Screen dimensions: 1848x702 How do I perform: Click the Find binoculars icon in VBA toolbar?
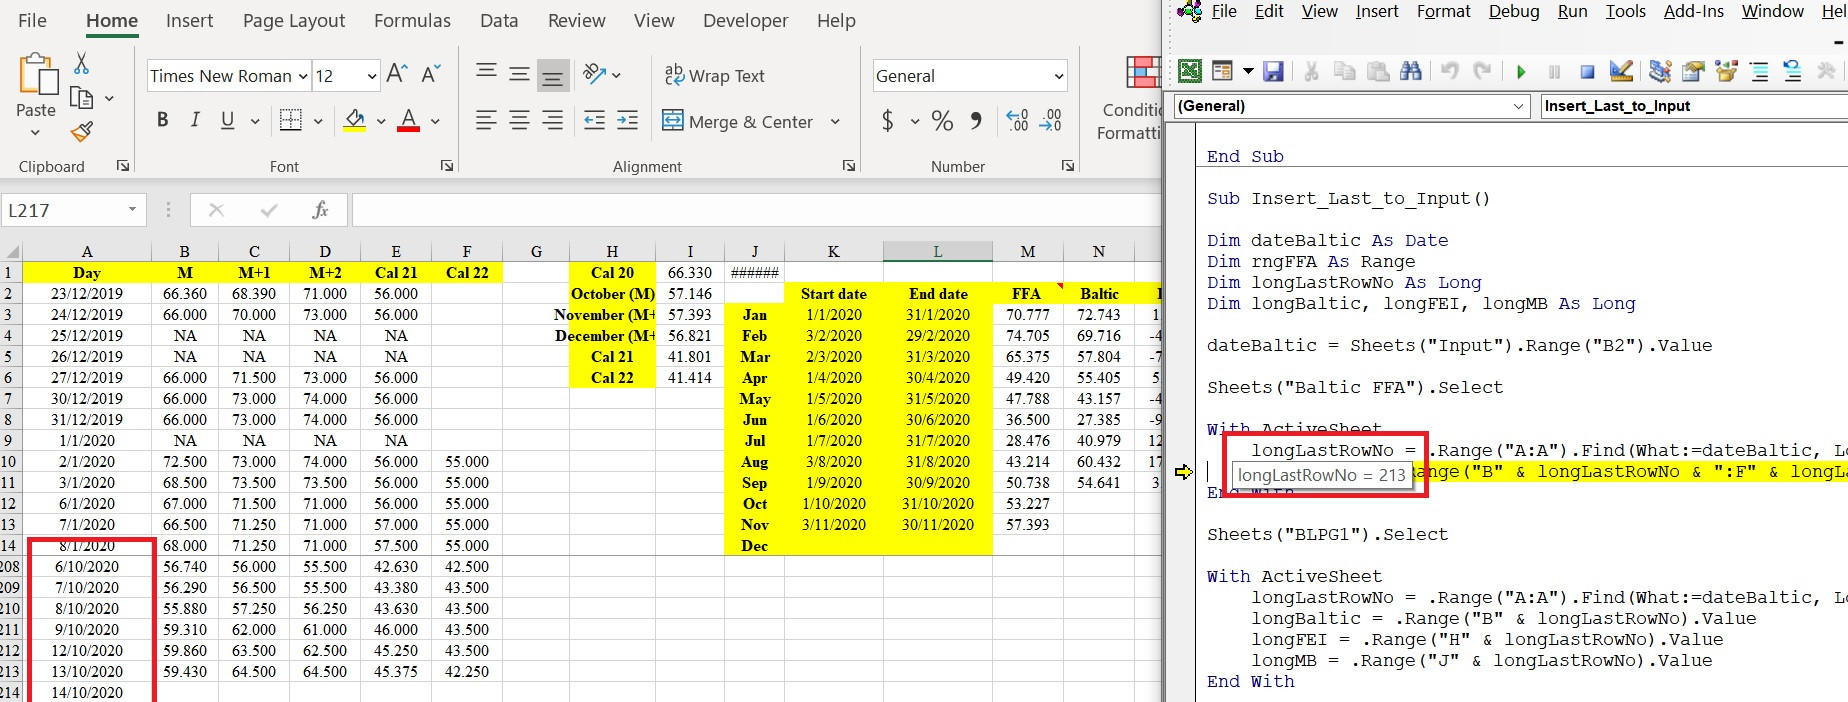click(x=1411, y=71)
